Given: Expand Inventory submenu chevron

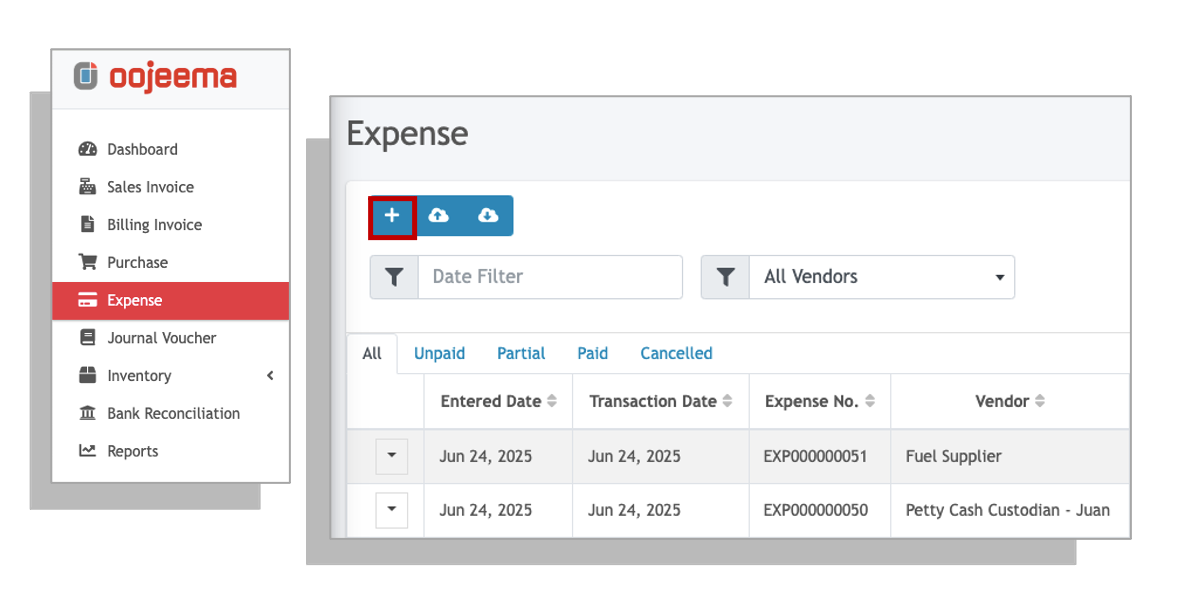Looking at the screenshot, I should (x=270, y=376).
